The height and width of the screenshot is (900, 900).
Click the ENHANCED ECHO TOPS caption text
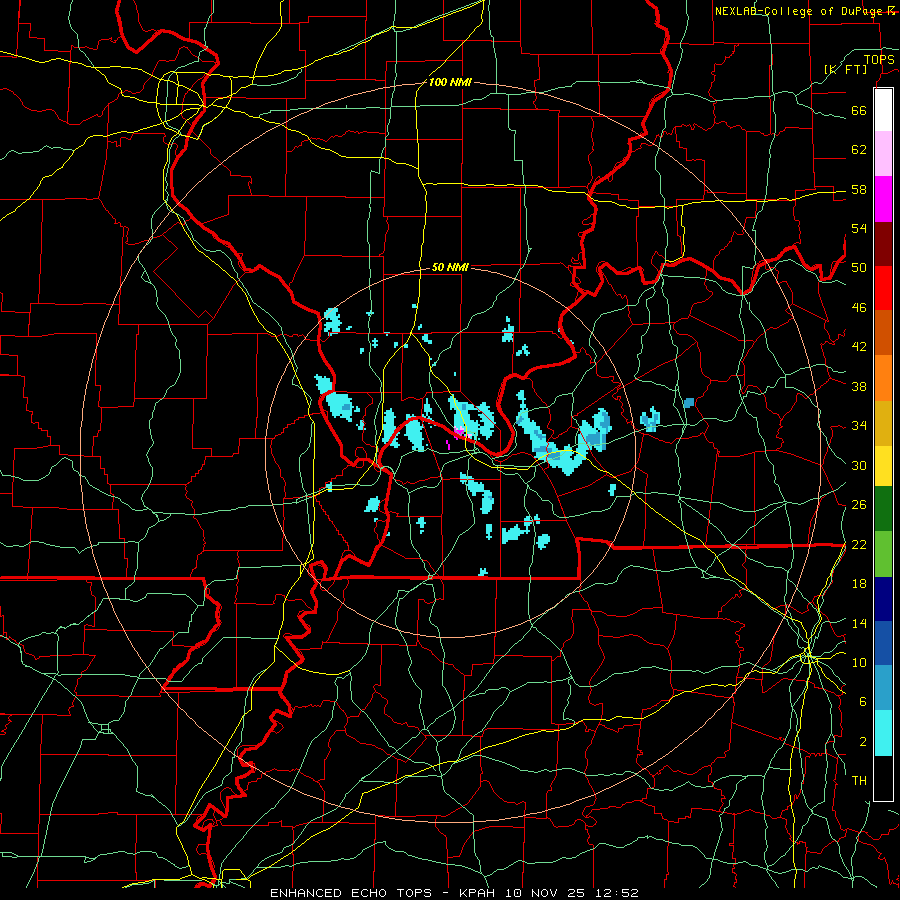[350, 893]
